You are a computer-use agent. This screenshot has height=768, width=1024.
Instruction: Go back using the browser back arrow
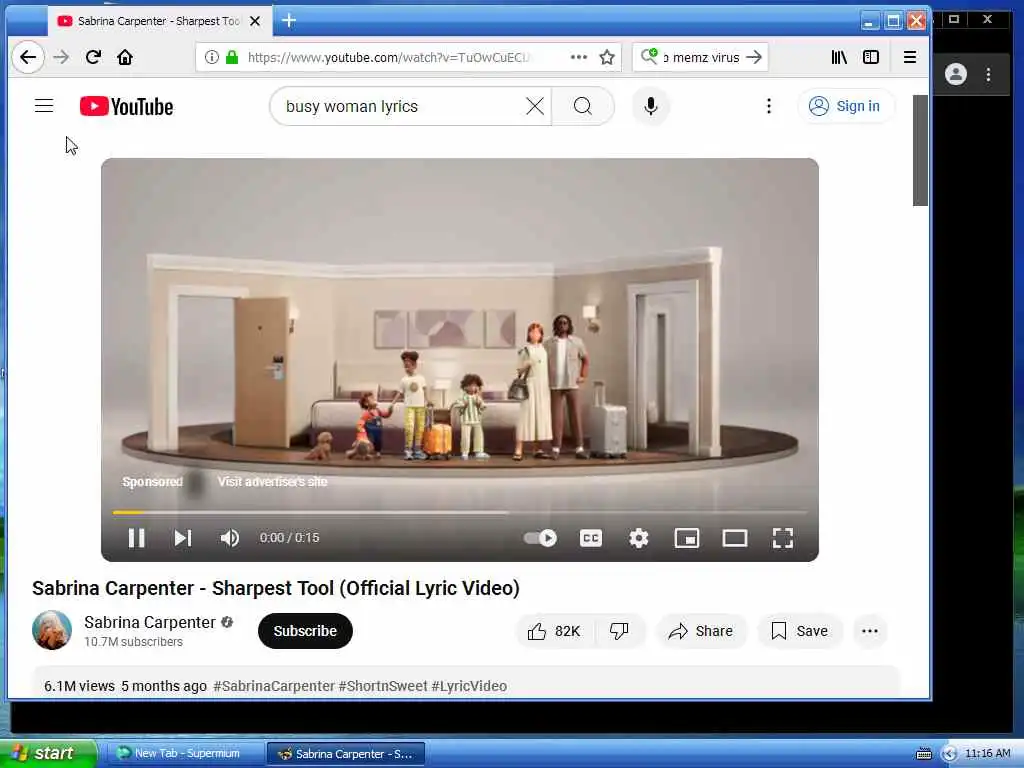(x=27, y=57)
